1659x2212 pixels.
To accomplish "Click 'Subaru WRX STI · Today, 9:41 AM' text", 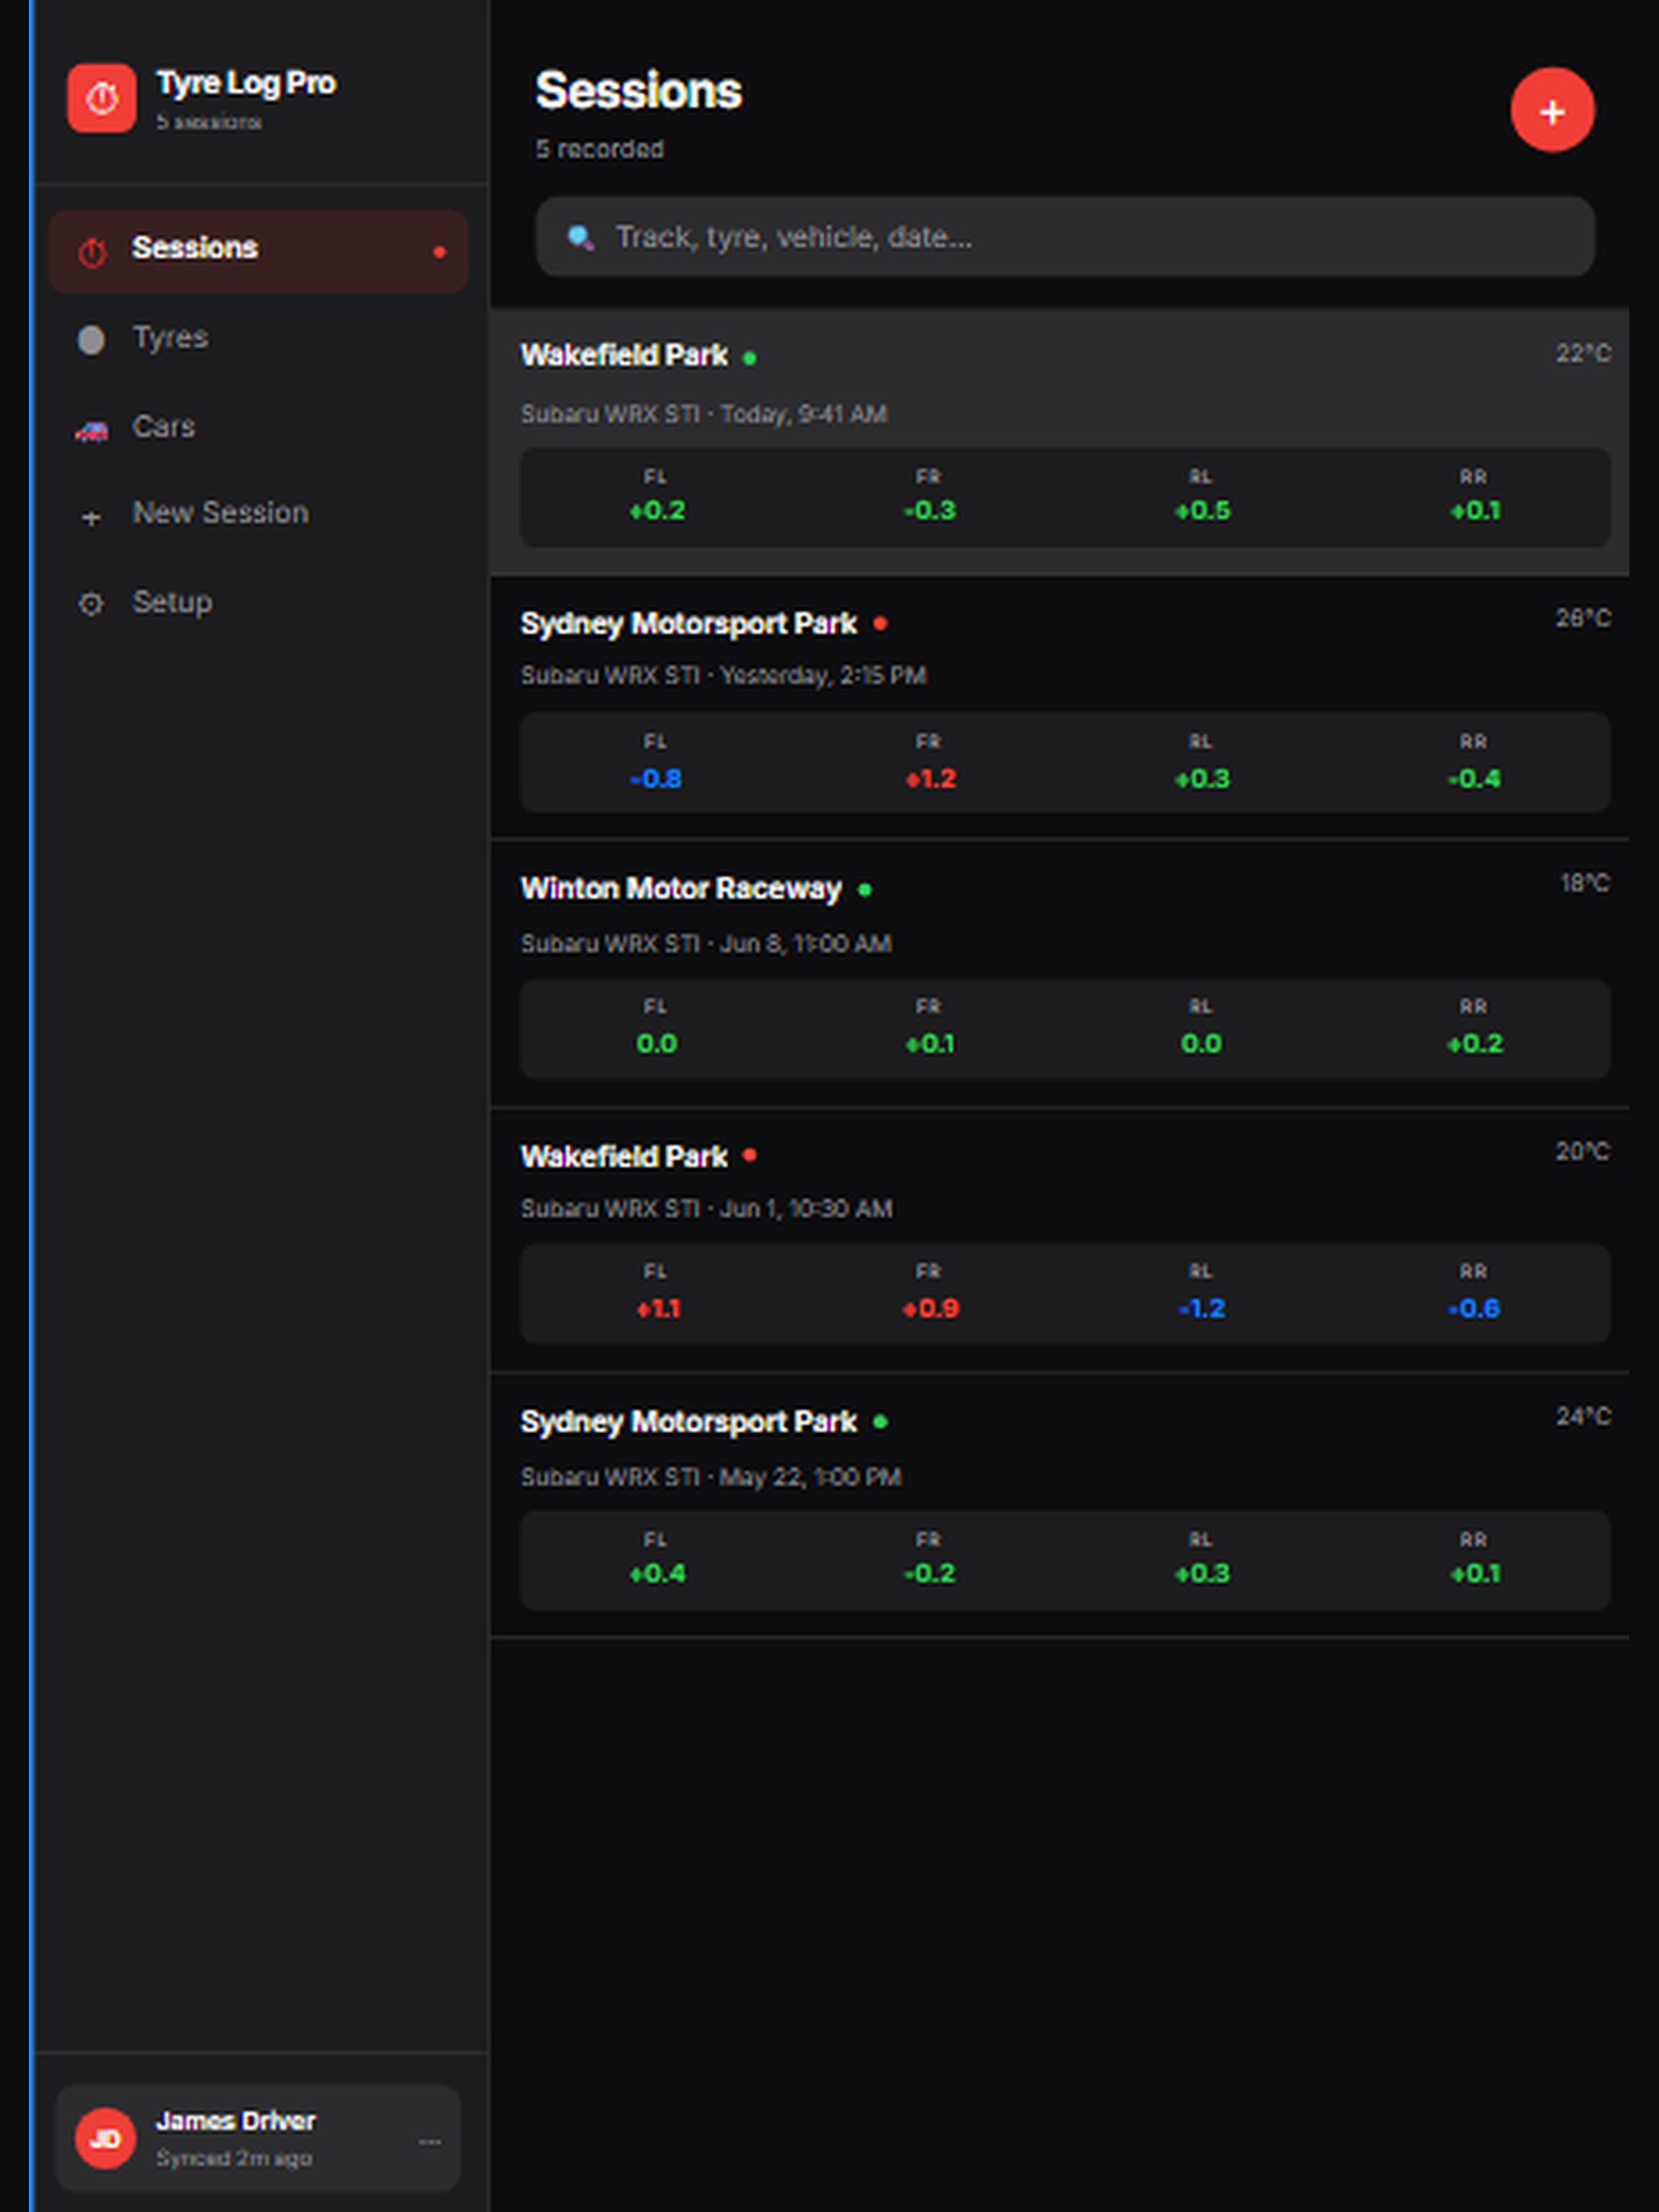I will (703, 414).
